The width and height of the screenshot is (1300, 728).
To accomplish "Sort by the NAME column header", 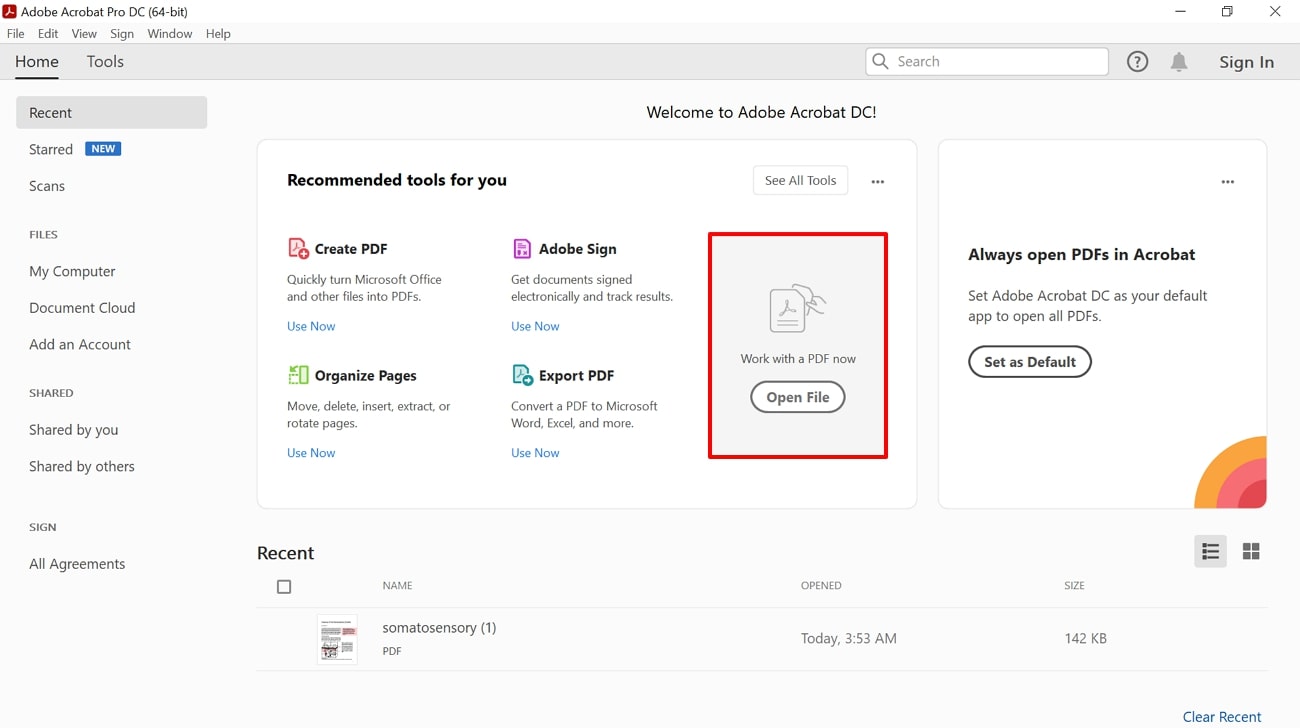I will [397, 586].
